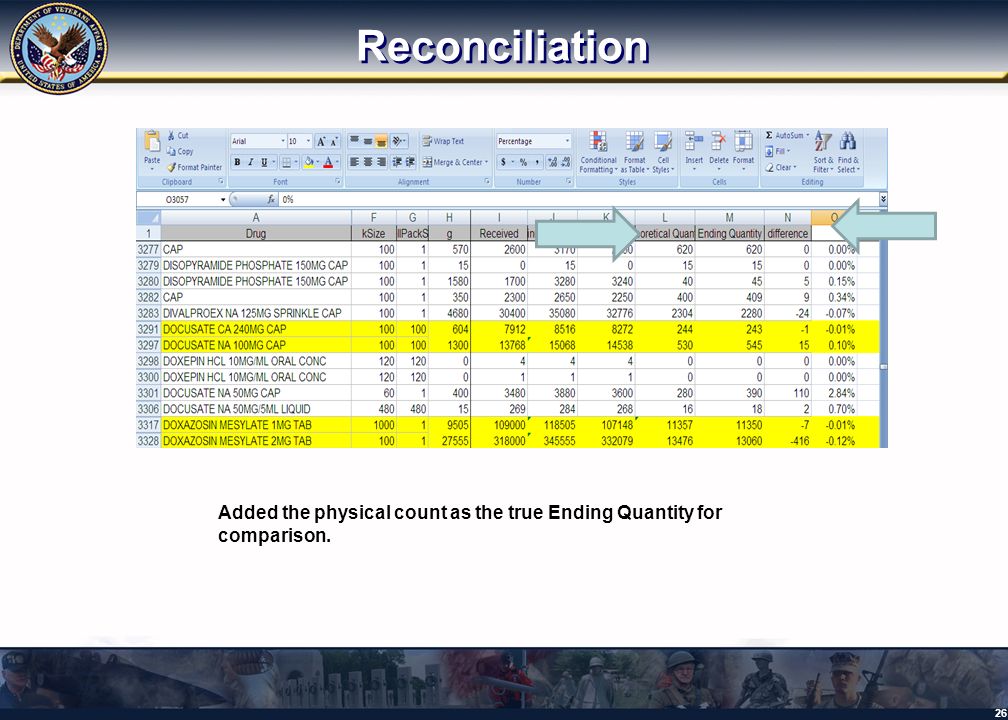This screenshot has height=720, width=1008.
Task: Expand the formula bar
Action: click(883, 199)
